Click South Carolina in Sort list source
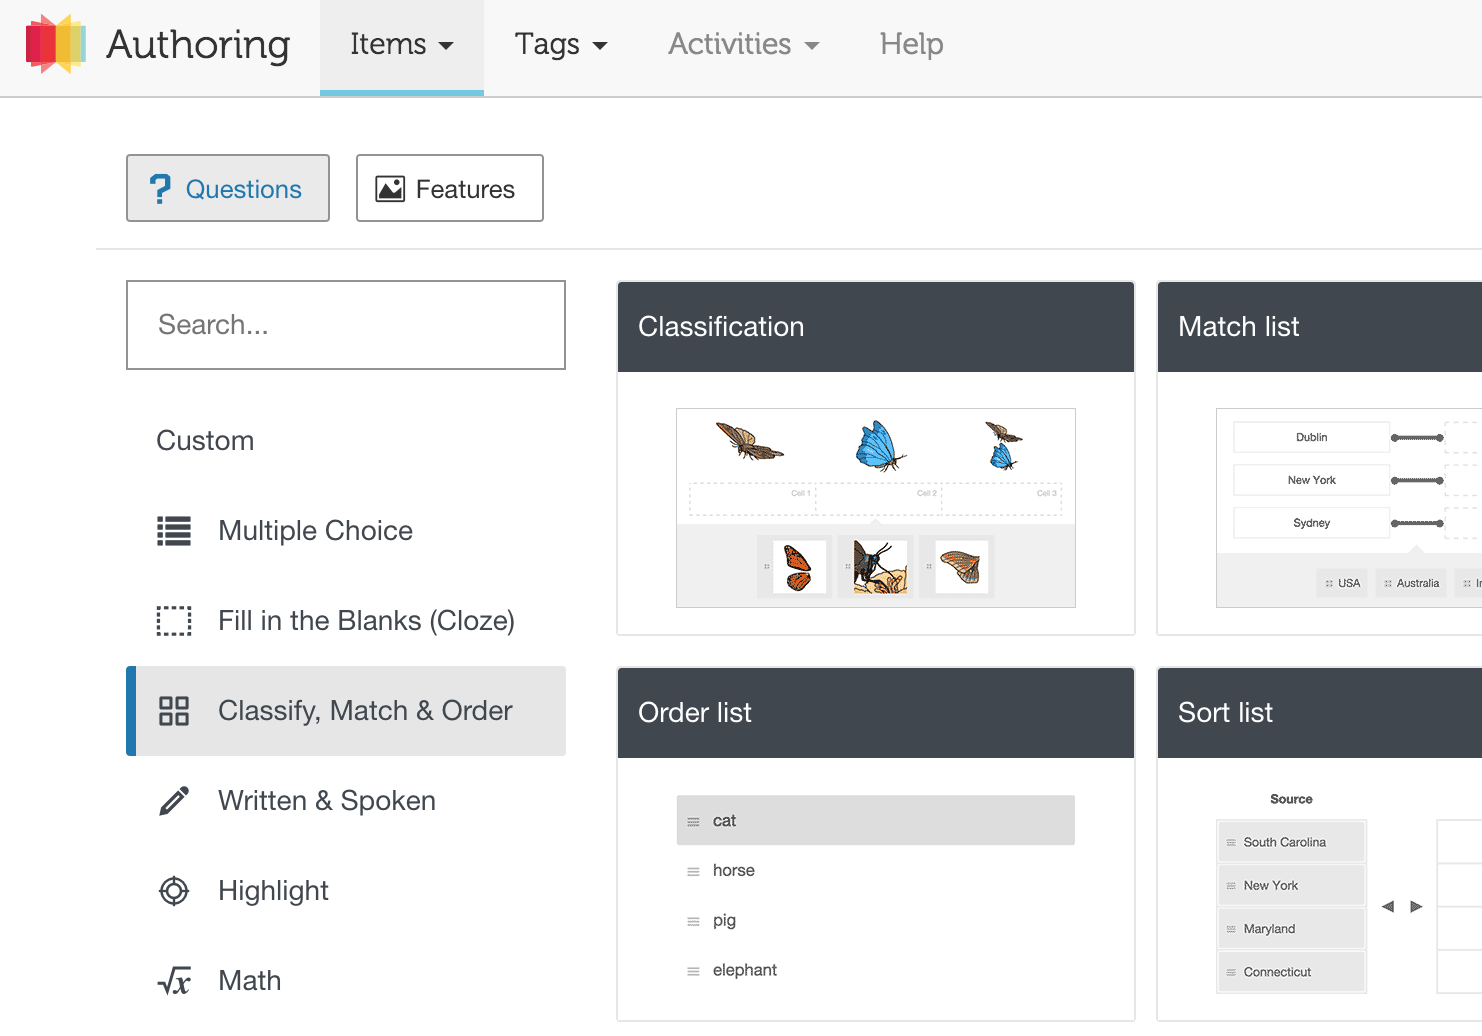This screenshot has height=1036, width=1482. (x=1291, y=842)
